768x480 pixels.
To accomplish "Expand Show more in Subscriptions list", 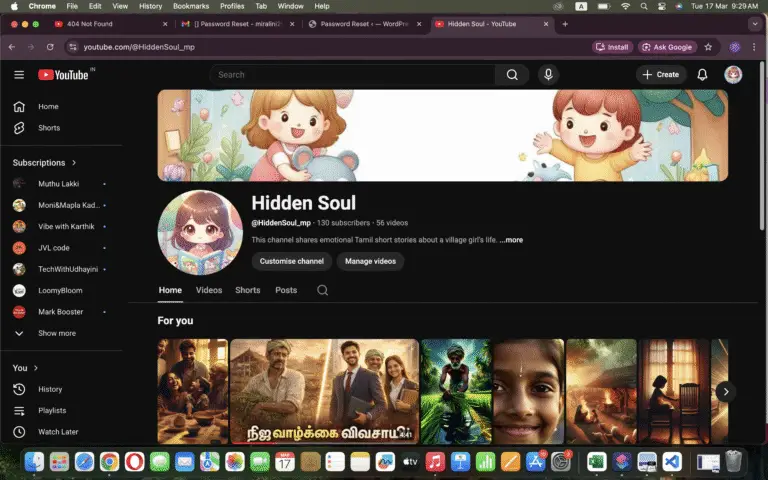I will coord(56,333).
